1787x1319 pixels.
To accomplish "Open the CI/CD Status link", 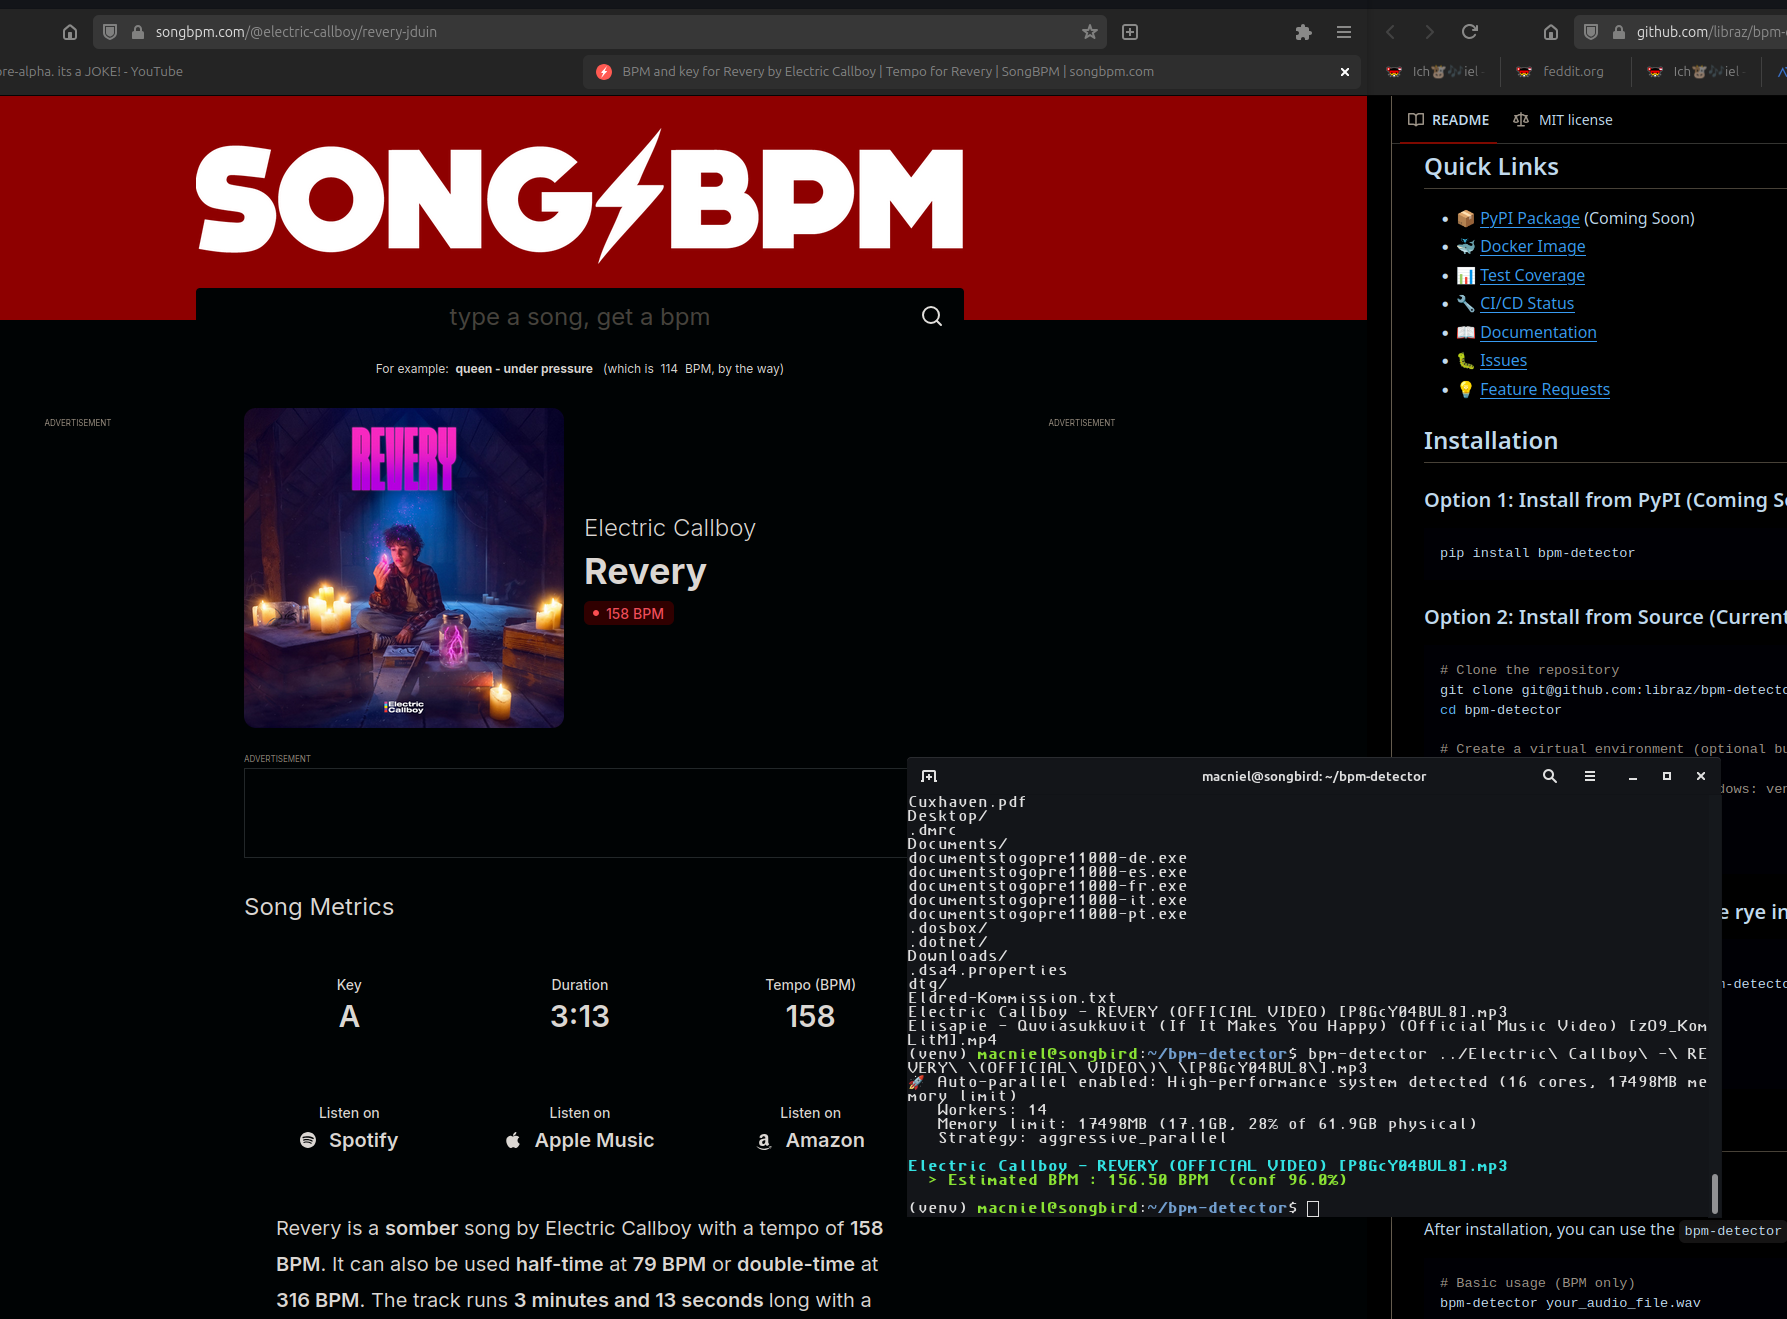I will point(1526,303).
